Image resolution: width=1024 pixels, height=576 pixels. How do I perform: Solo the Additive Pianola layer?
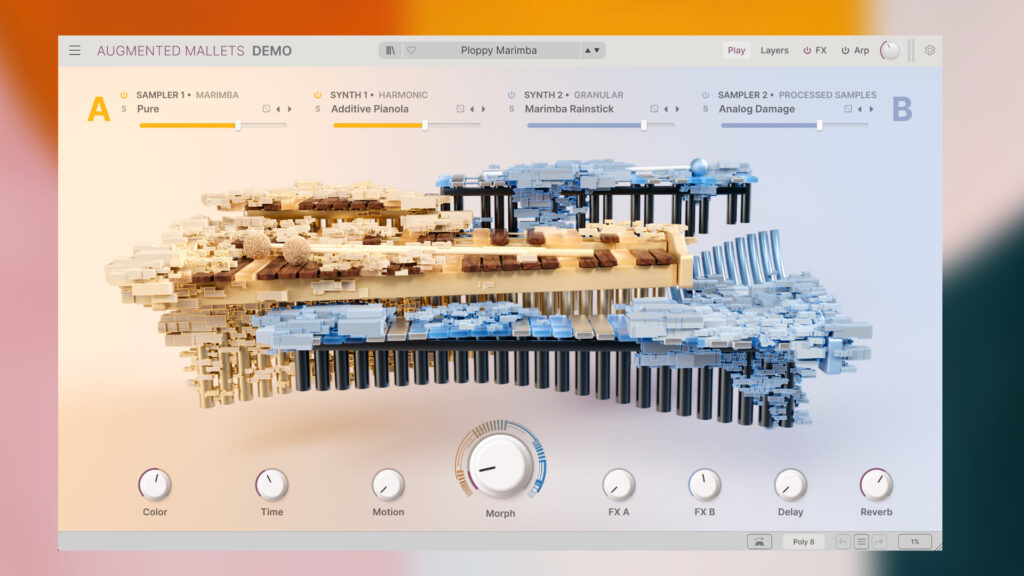coord(319,110)
